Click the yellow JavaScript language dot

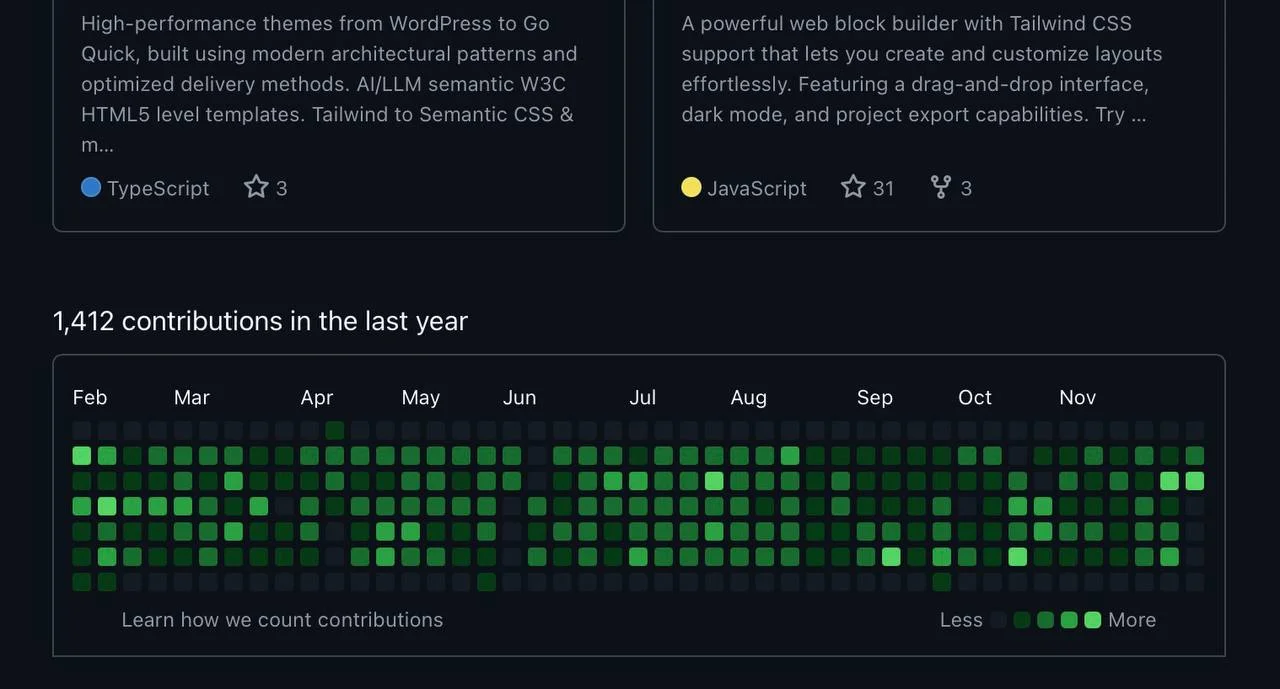click(x=691, y=187)
